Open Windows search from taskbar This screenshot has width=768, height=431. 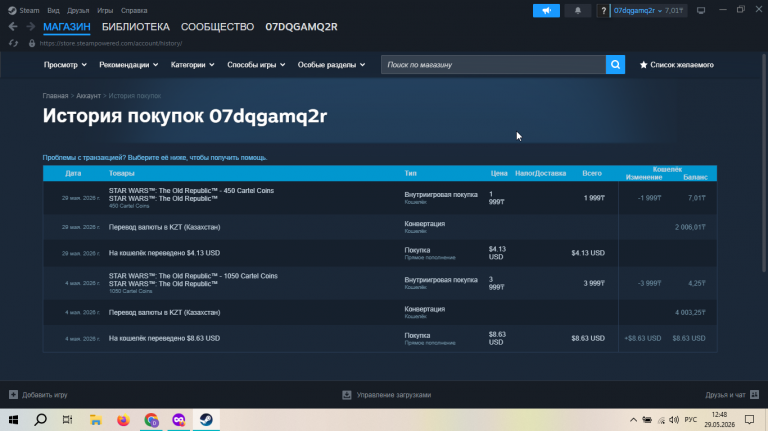click(41, 420)
